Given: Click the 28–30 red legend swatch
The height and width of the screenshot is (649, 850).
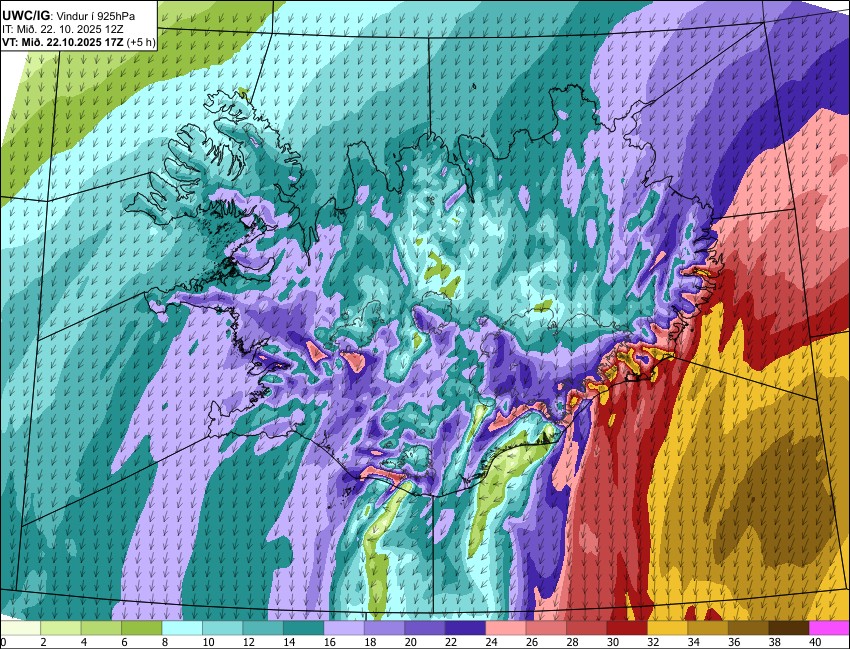Looking at the screenshot, I should (586, 628).
